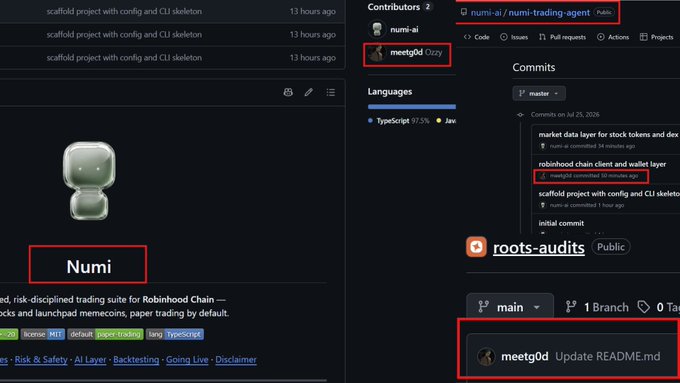This screenshot has height=383, width=680.
Task: Click meetg0d author name beside Update README.md
Action: click(525, 357)
